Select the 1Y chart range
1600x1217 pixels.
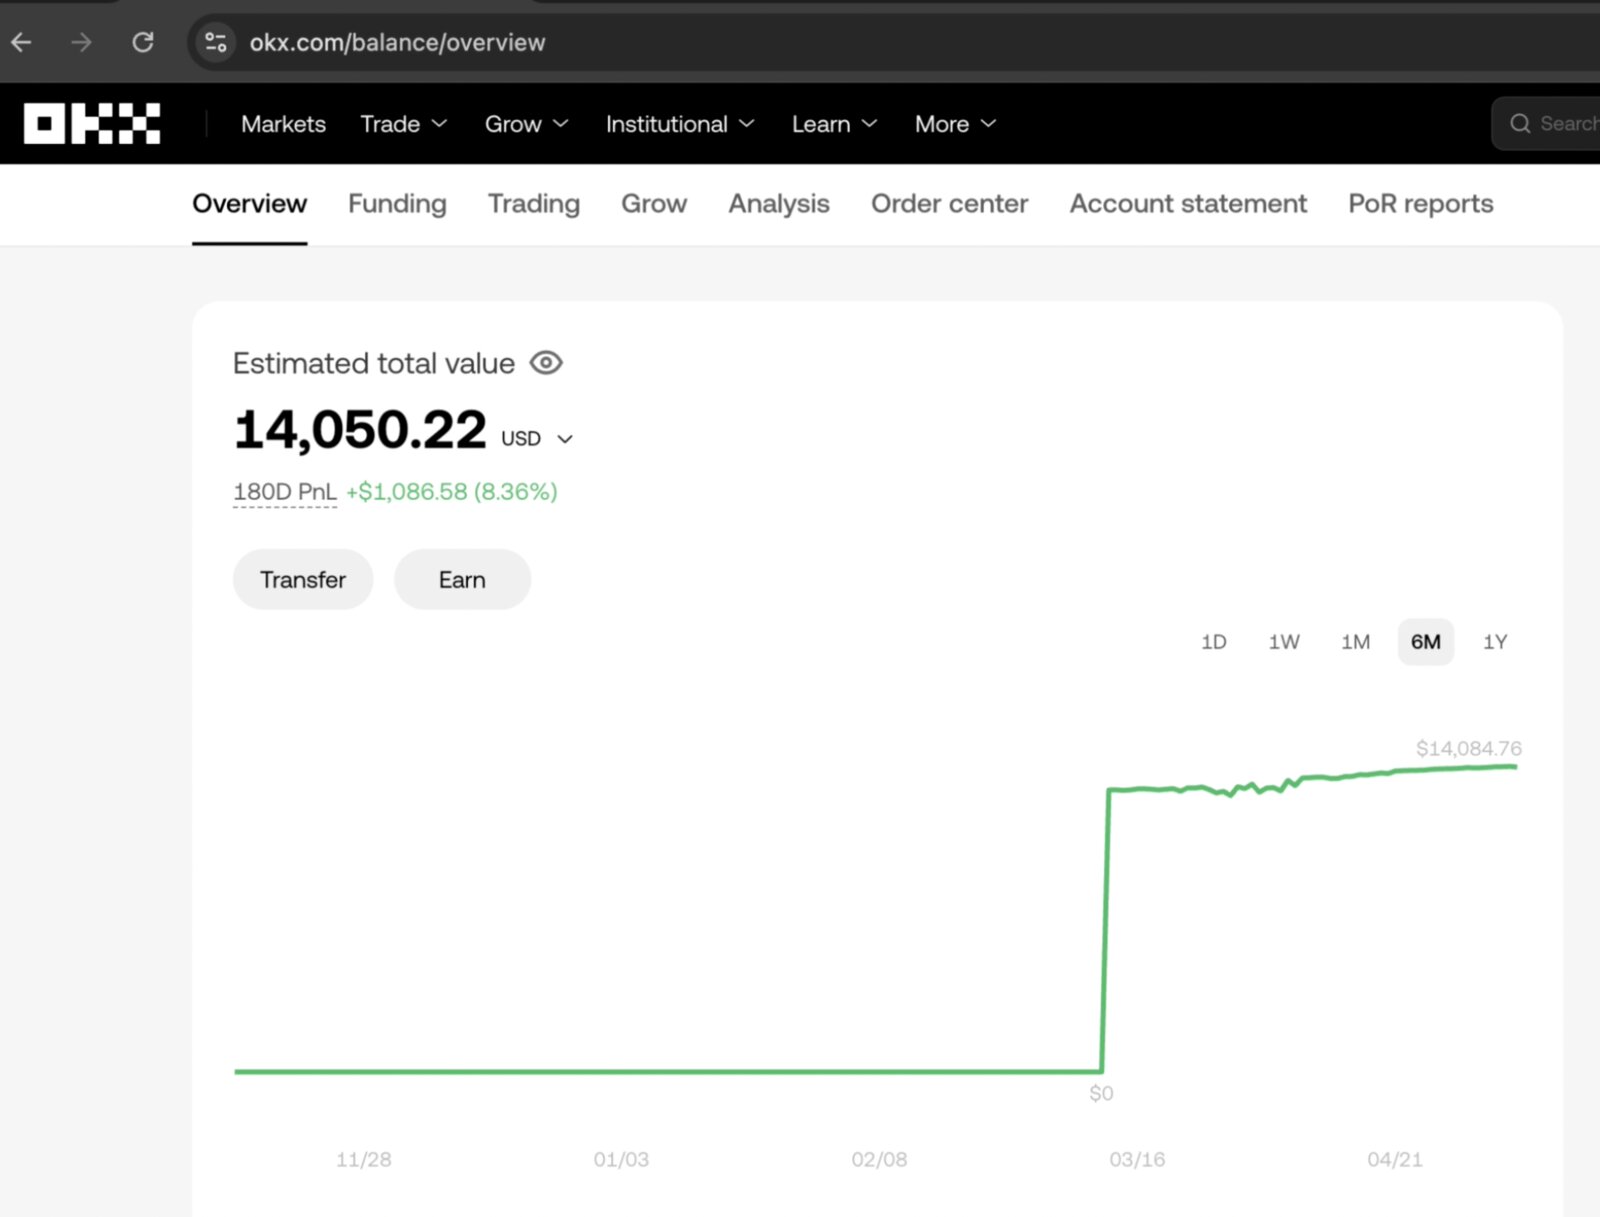[x=1495, y=642]
